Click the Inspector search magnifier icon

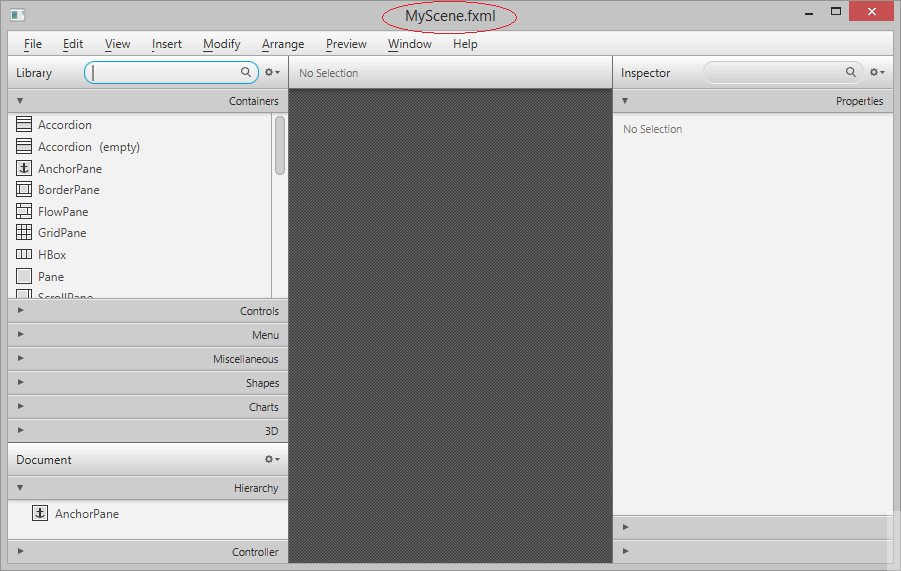pyautogui.click(x=850, y=72)
